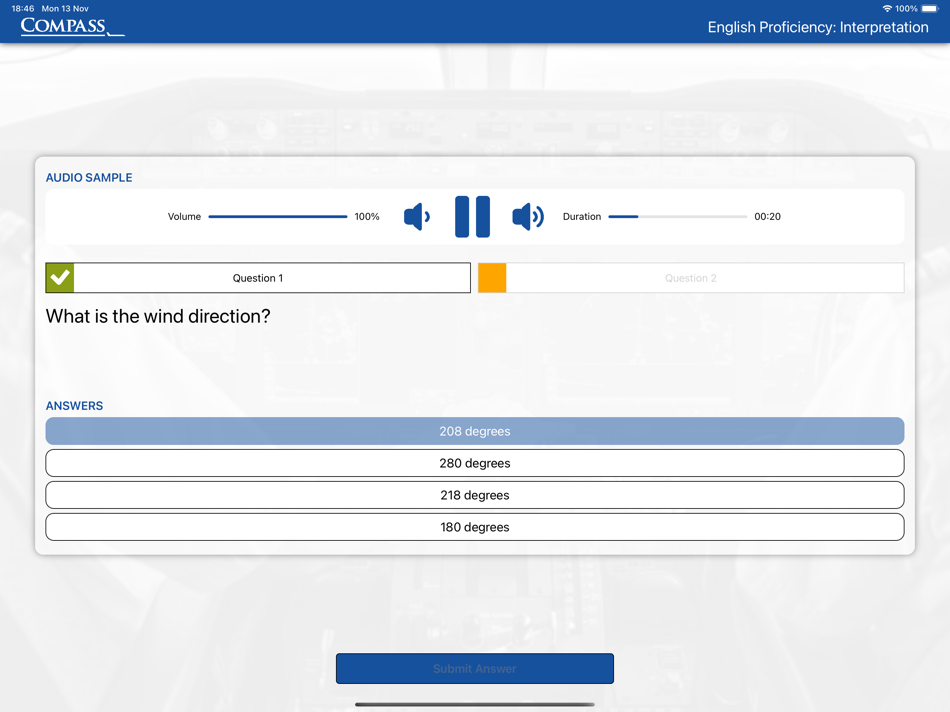Switch to the Question 2 tab
The image size is (950, 712).
coord(691,278)
